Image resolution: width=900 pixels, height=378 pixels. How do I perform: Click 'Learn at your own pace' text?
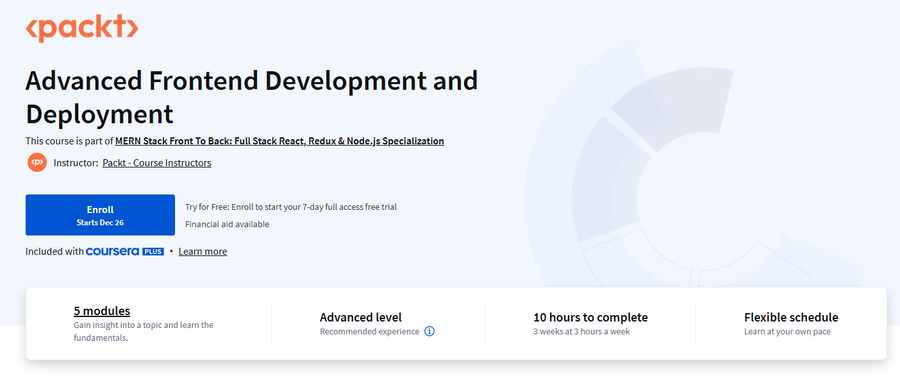(x=788, y=332)
